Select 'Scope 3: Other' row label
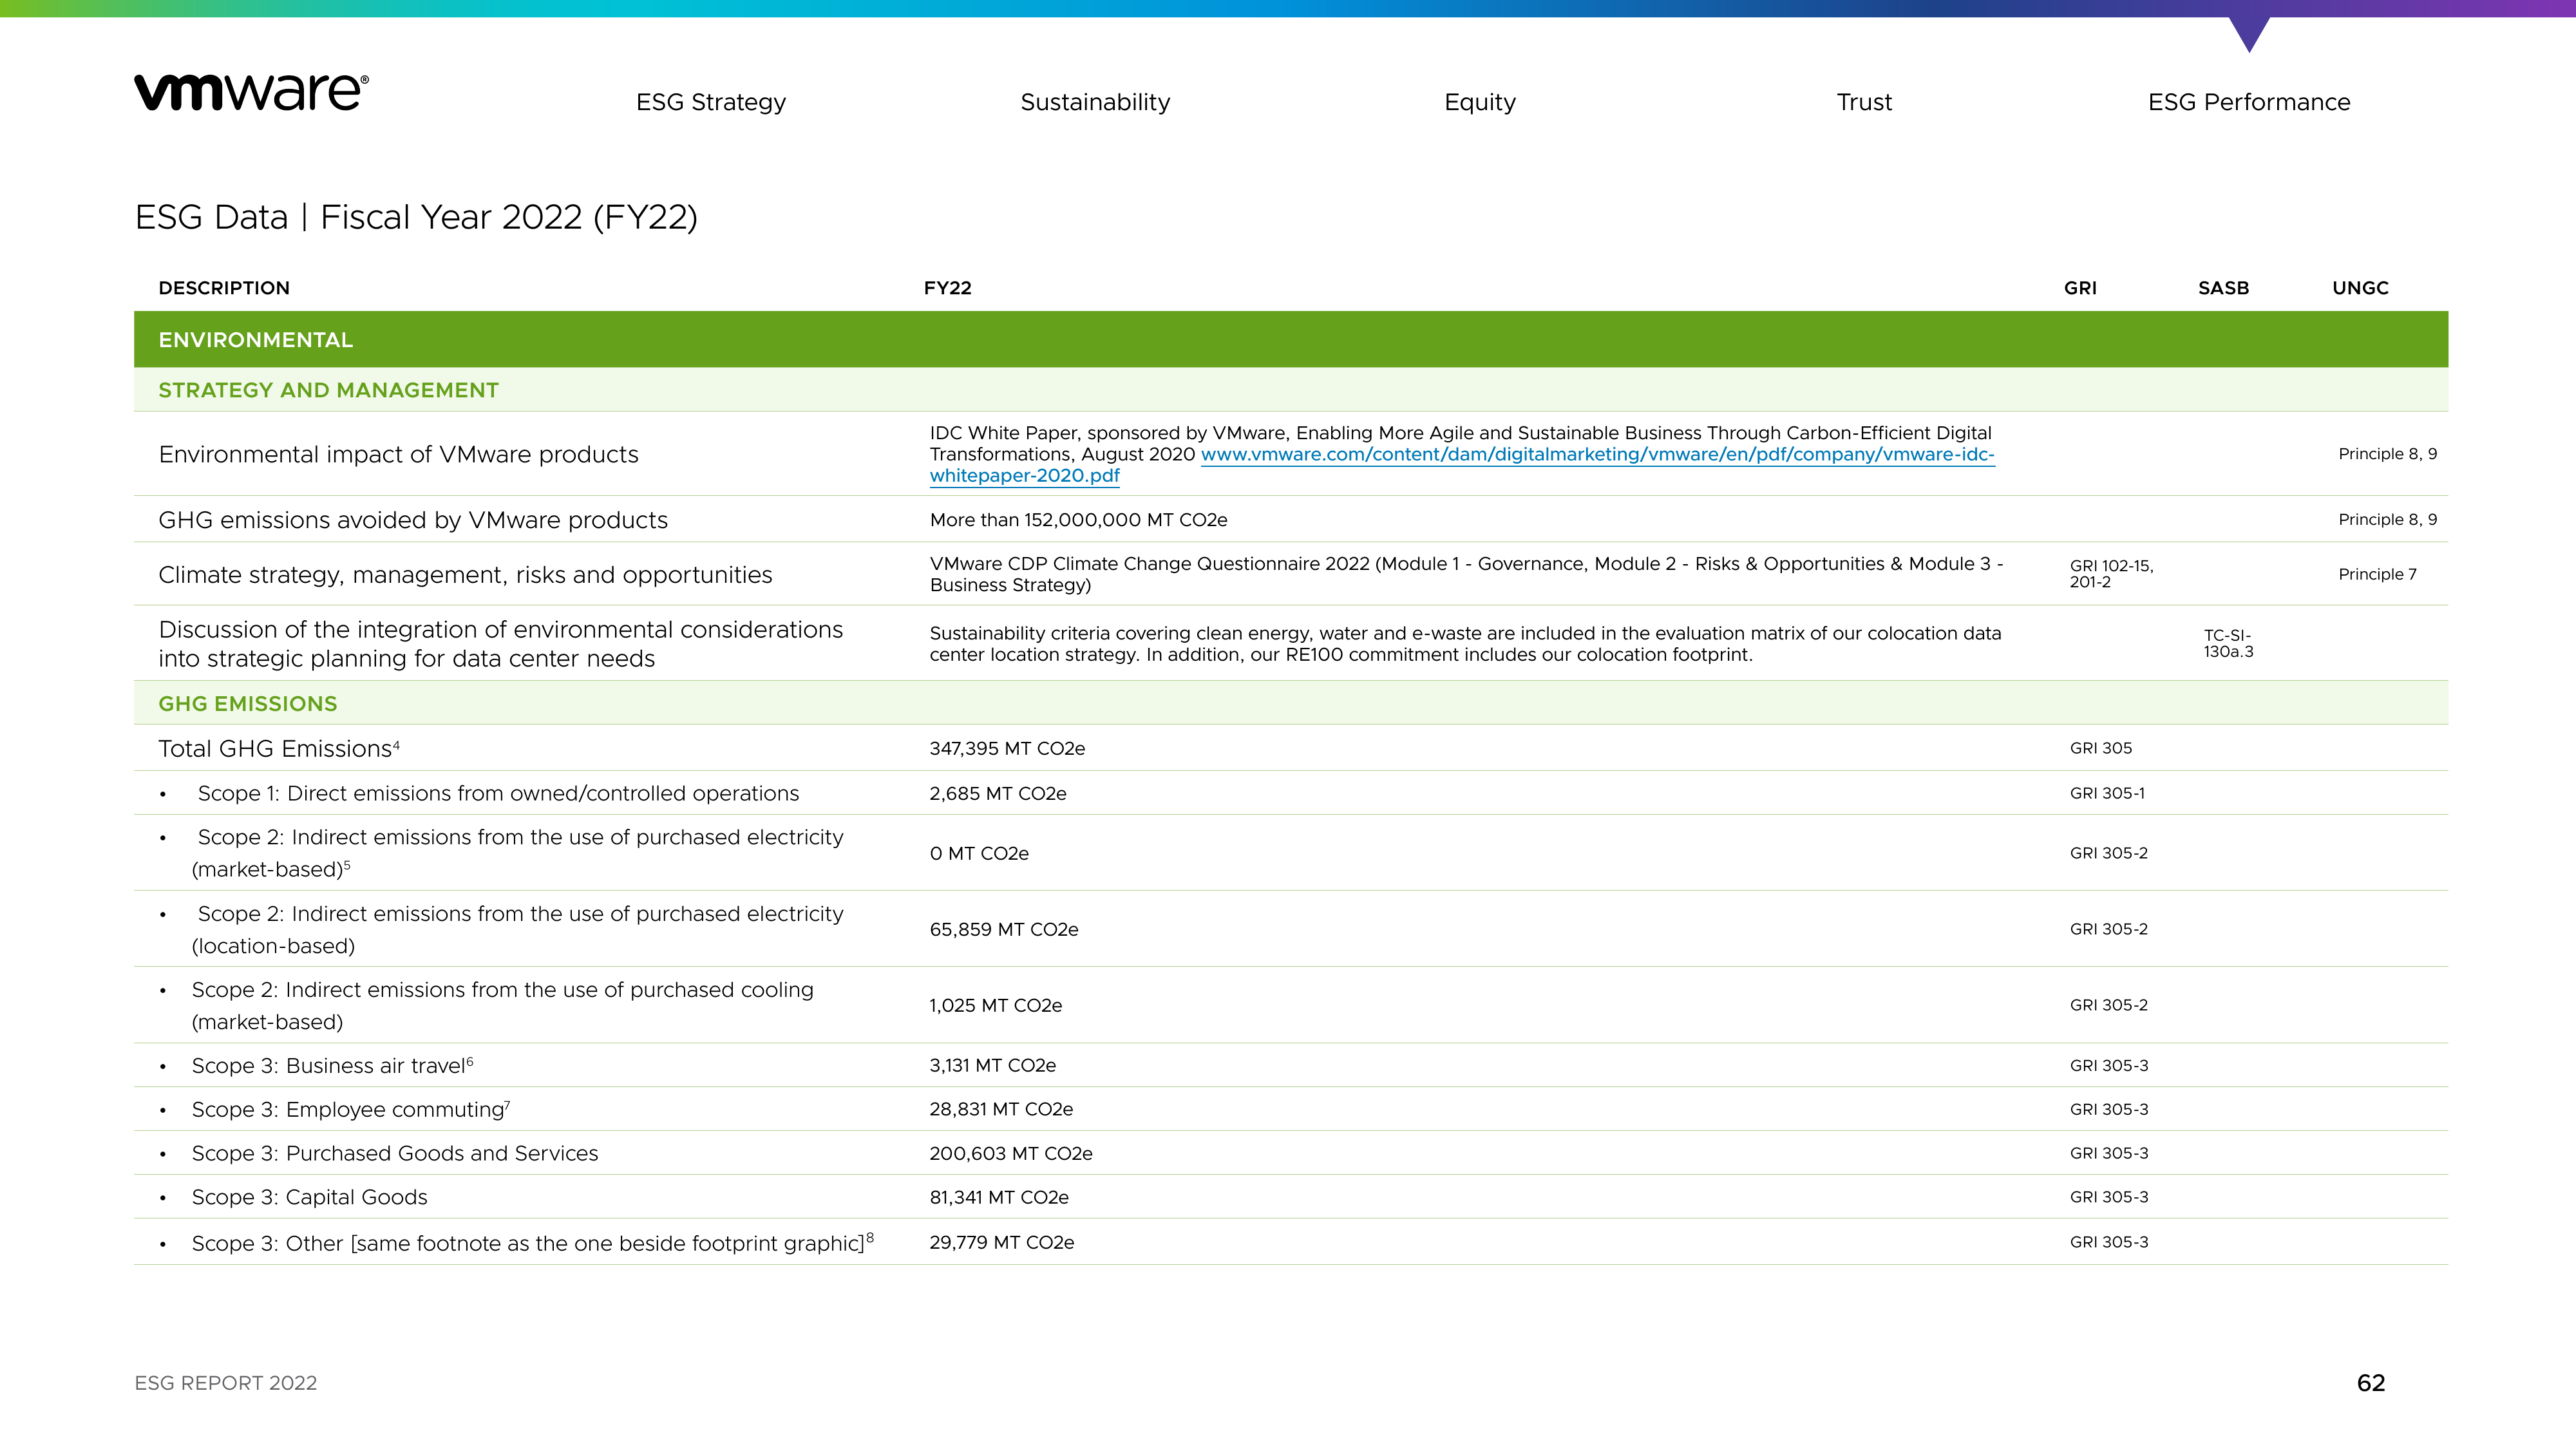This screenshot has width=2576, height=1449. click(532, 1243)
